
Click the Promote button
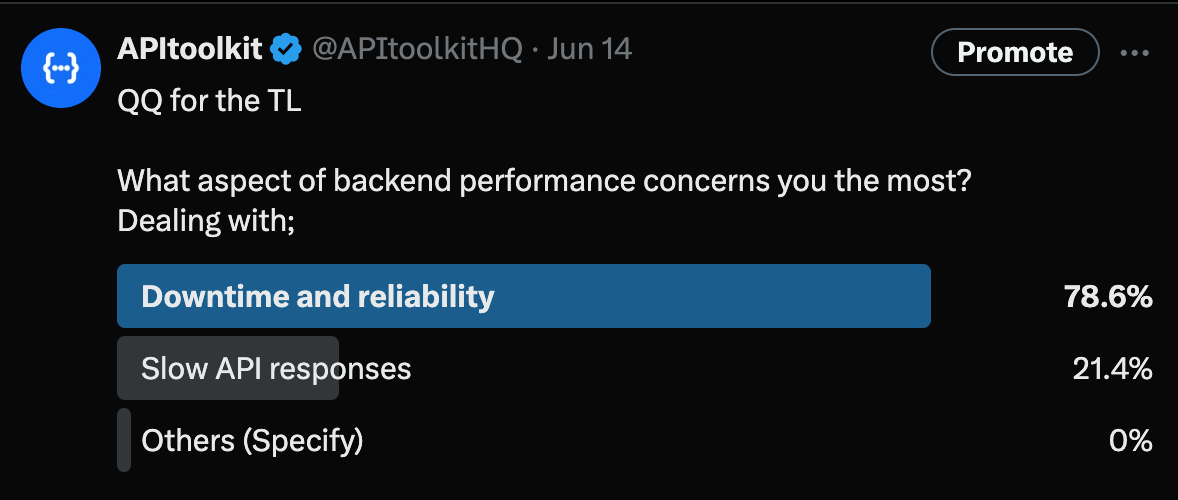(x=1014, y=53)
